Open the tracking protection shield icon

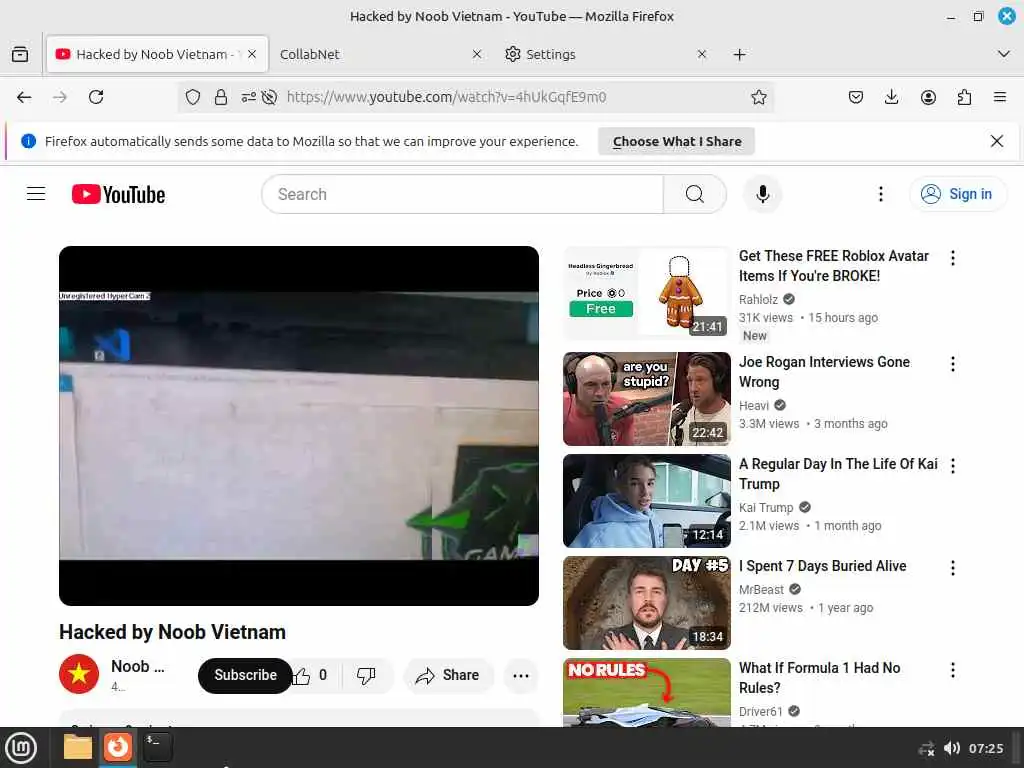tap(193, 97)
